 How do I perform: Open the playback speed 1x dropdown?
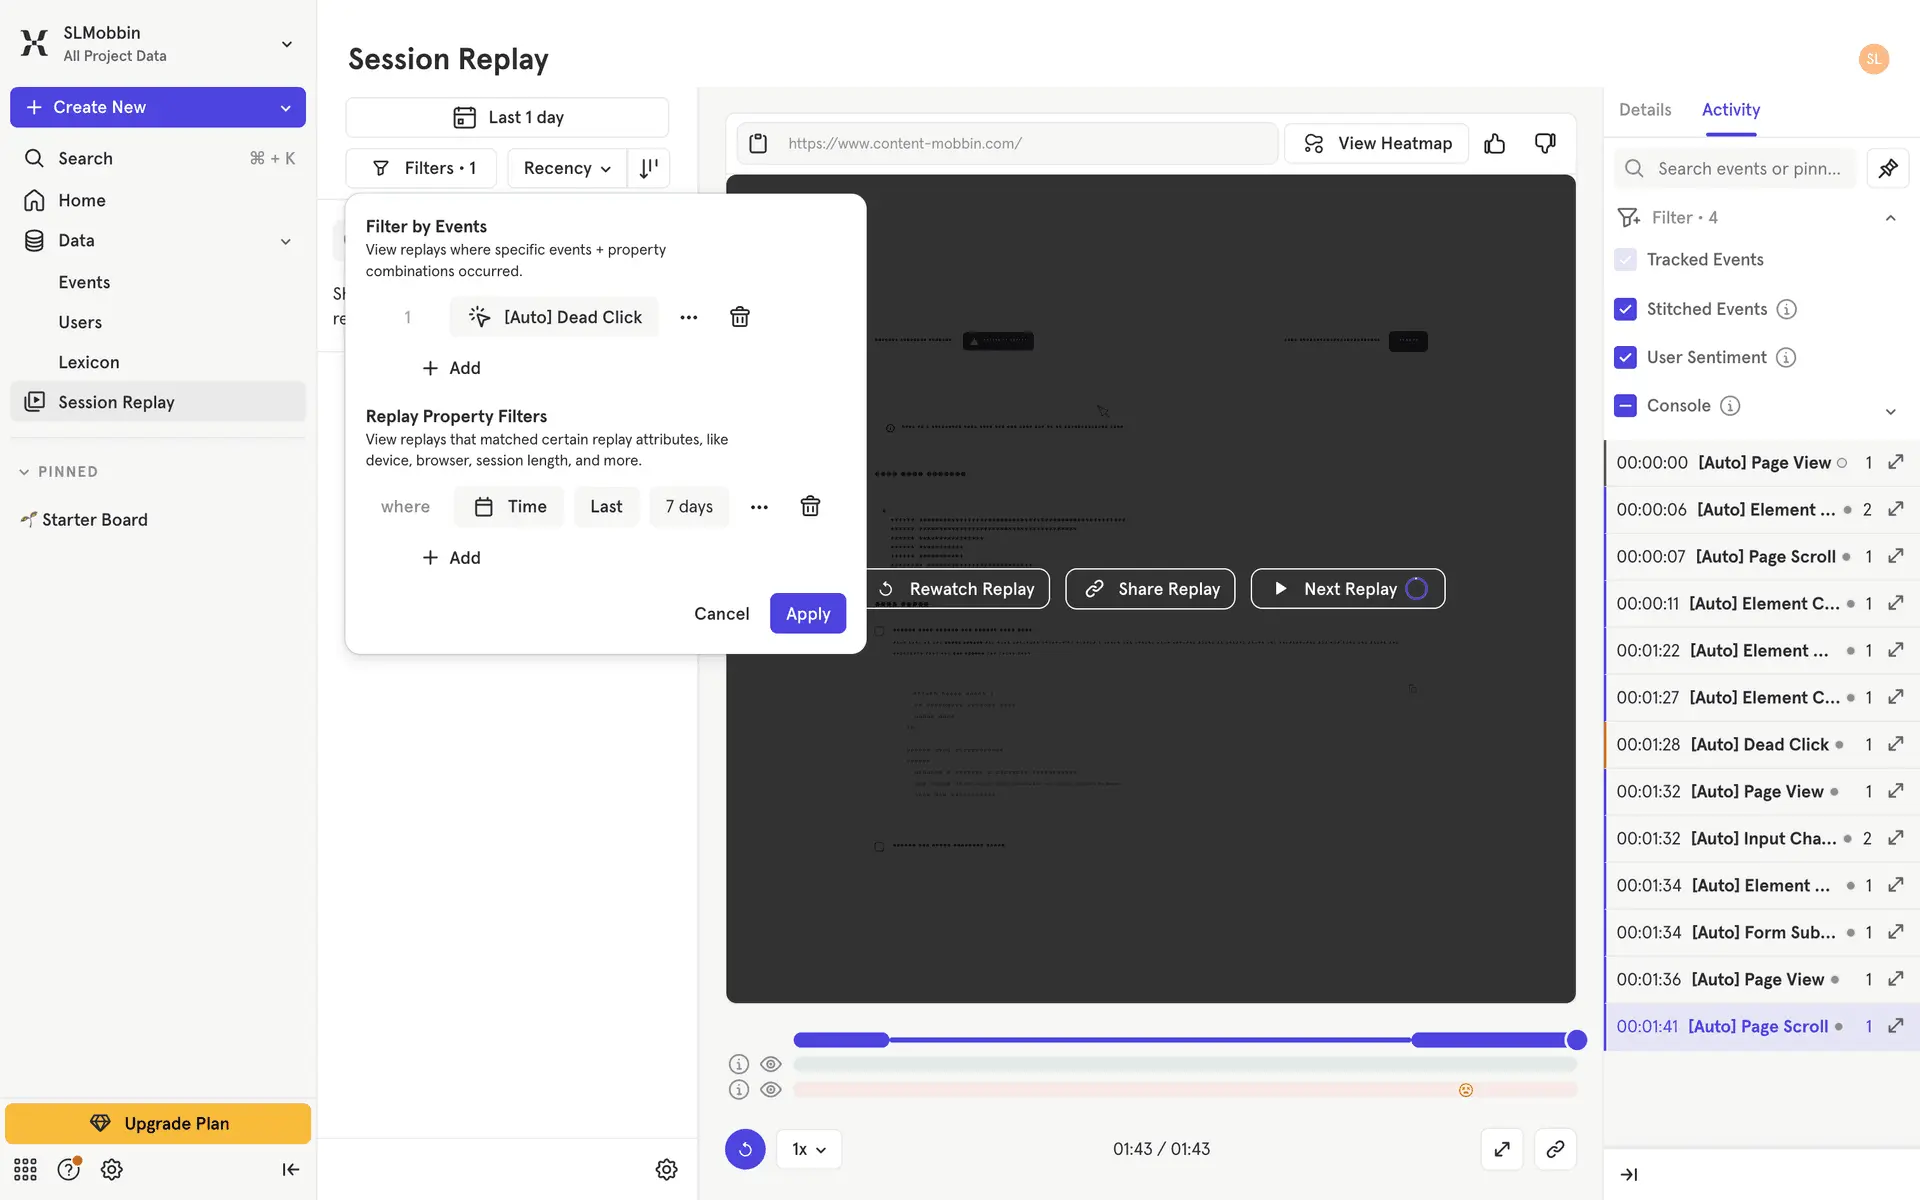tap(808, 1149)
